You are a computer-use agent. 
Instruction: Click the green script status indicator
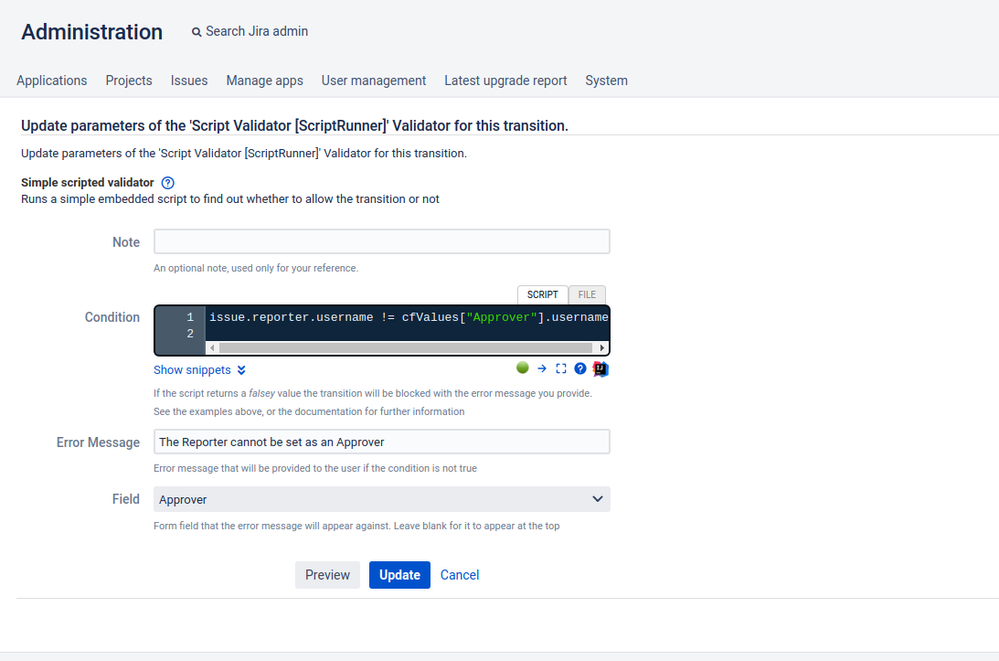(522, 368)
